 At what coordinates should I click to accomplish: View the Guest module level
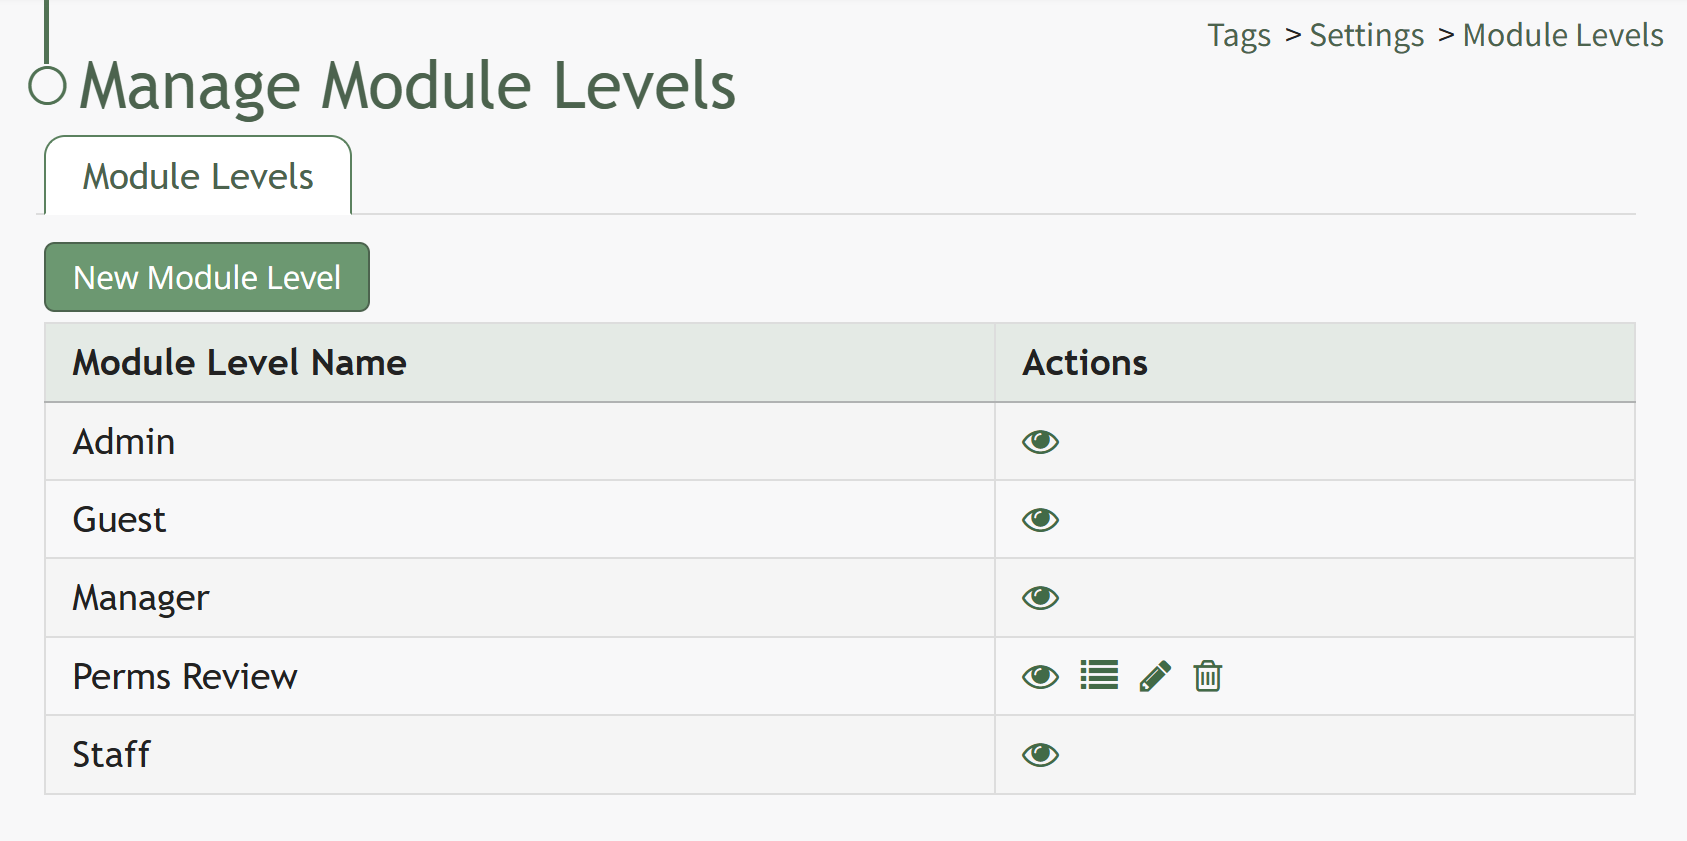click(x=1040, y=520)
